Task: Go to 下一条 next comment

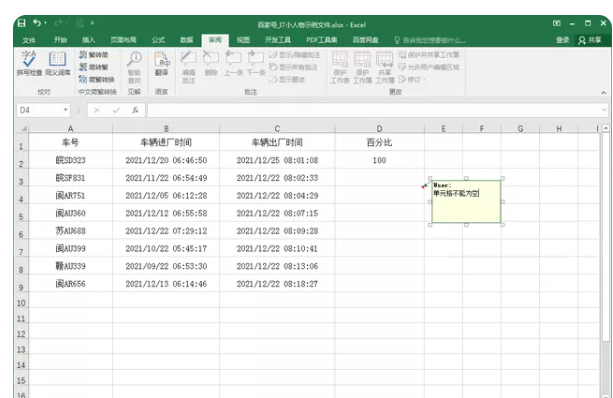Action: coord(256,63)
